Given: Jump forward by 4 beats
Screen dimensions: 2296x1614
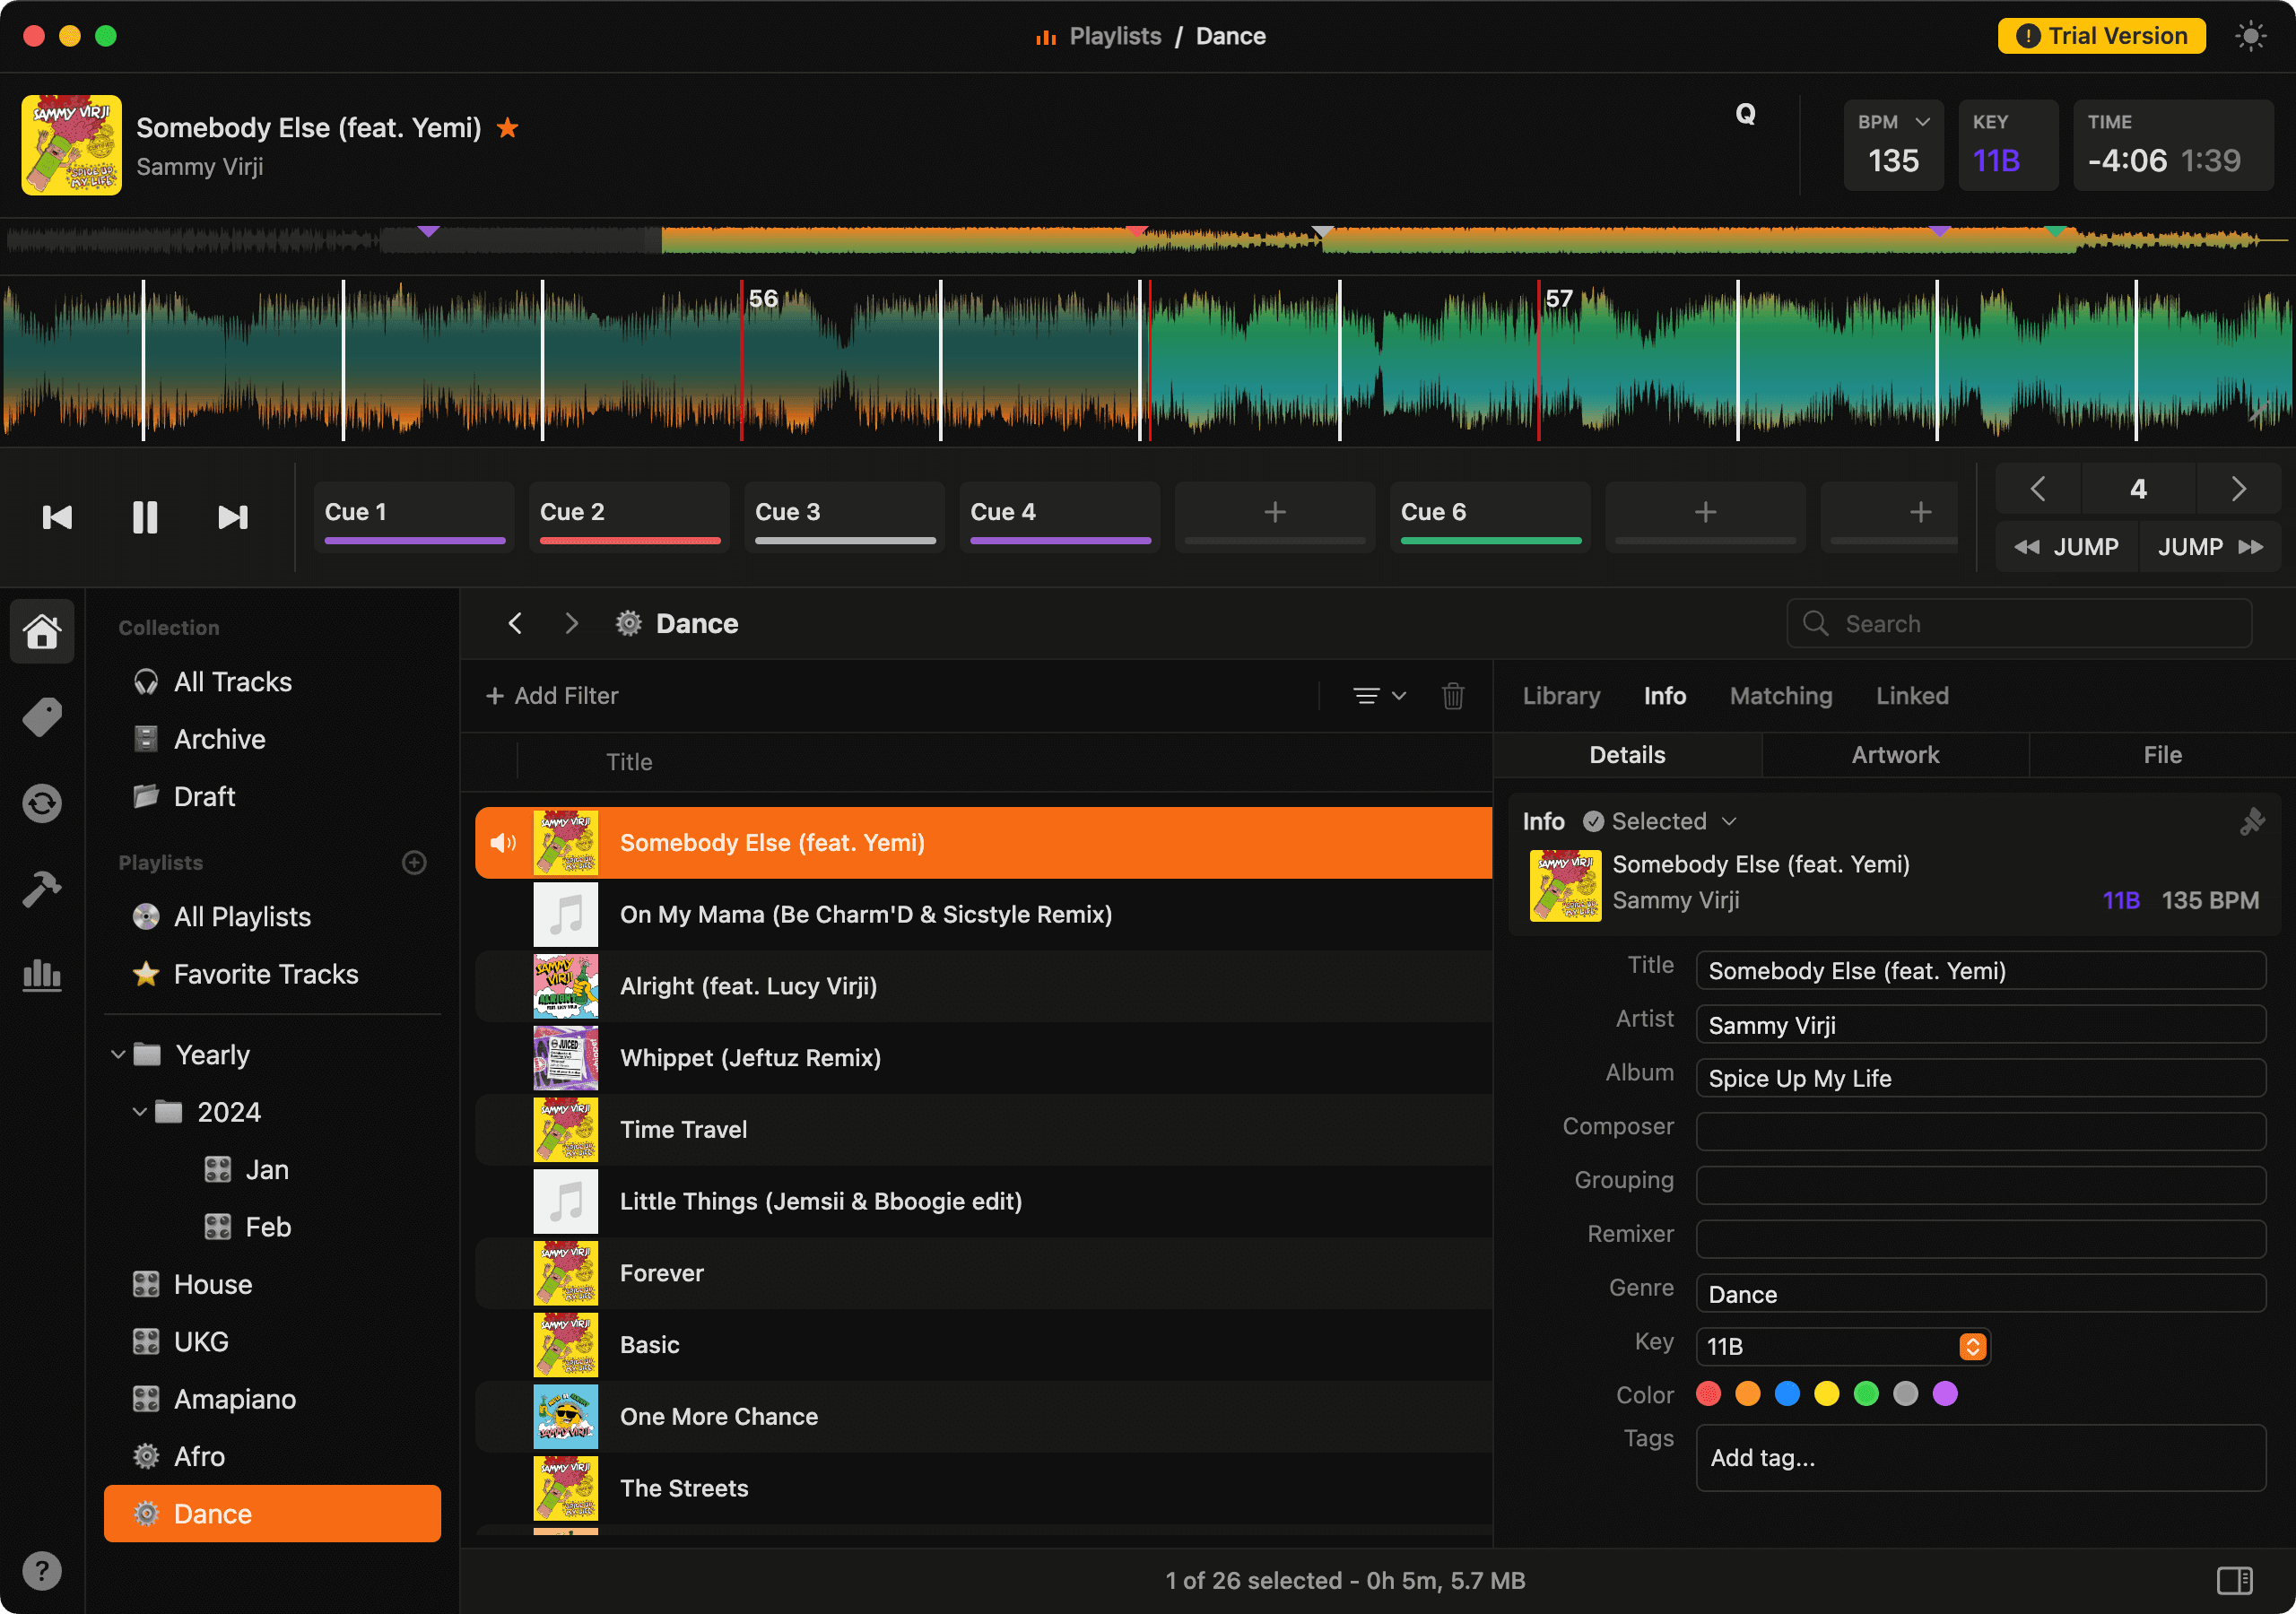Looking at the screenshot, I should pyautogui.click(x=2210, y=547).
